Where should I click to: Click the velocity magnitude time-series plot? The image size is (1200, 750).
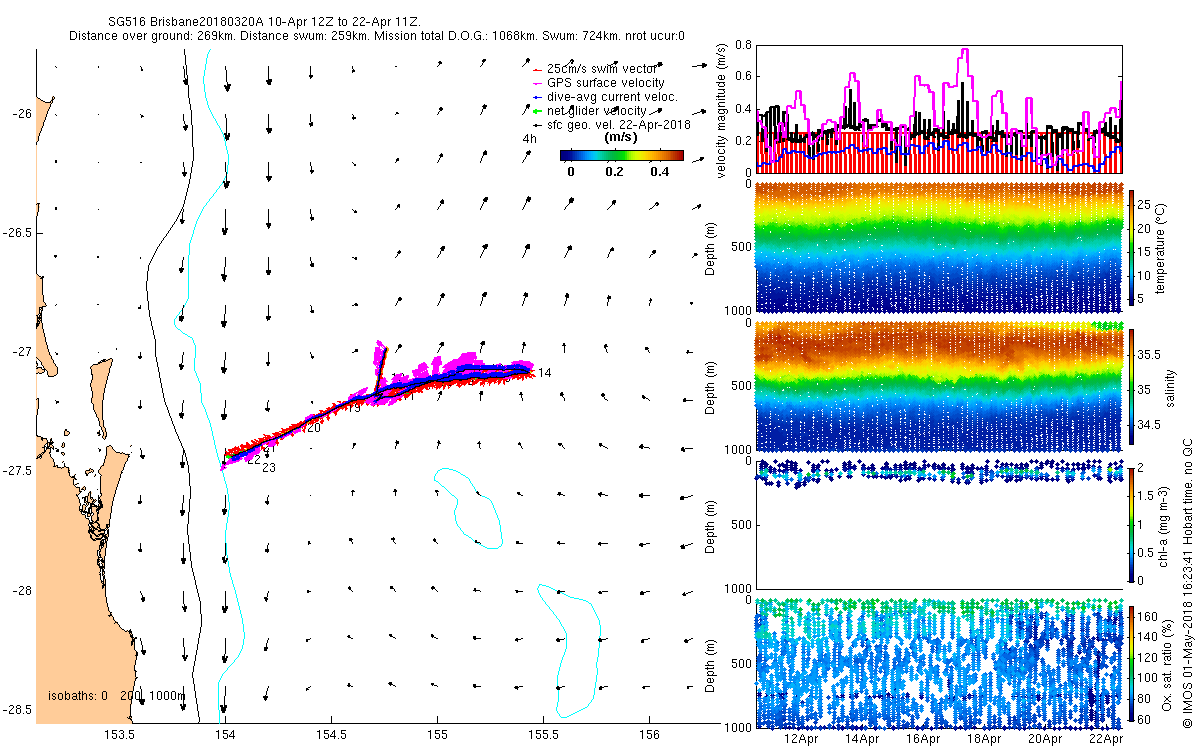[940, 108]
